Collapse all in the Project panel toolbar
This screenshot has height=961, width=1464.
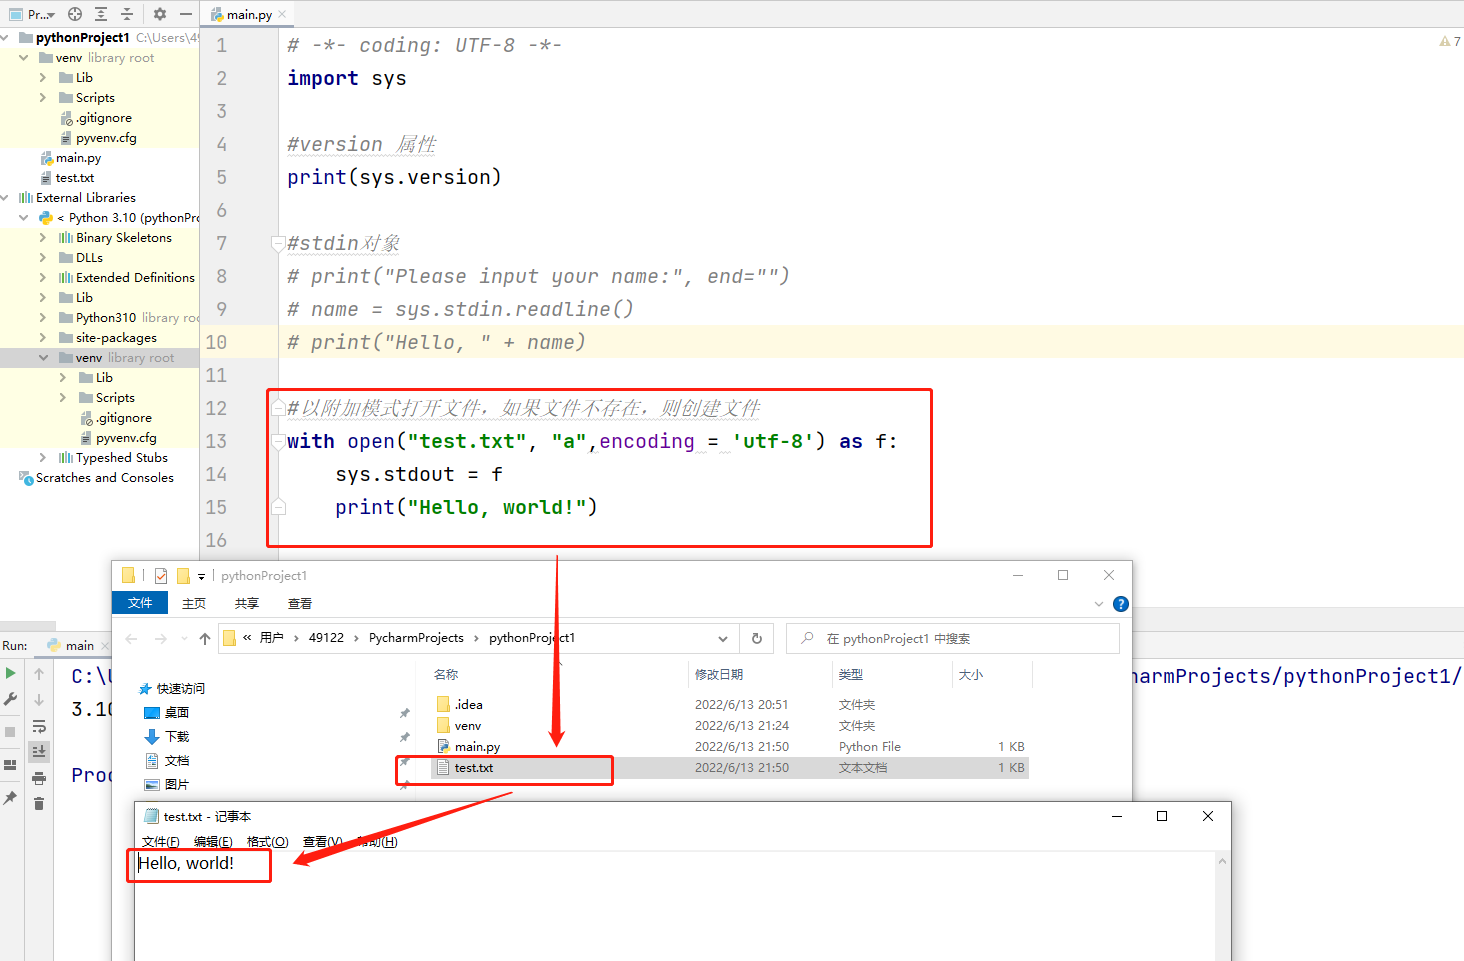(x=127, y=14)
